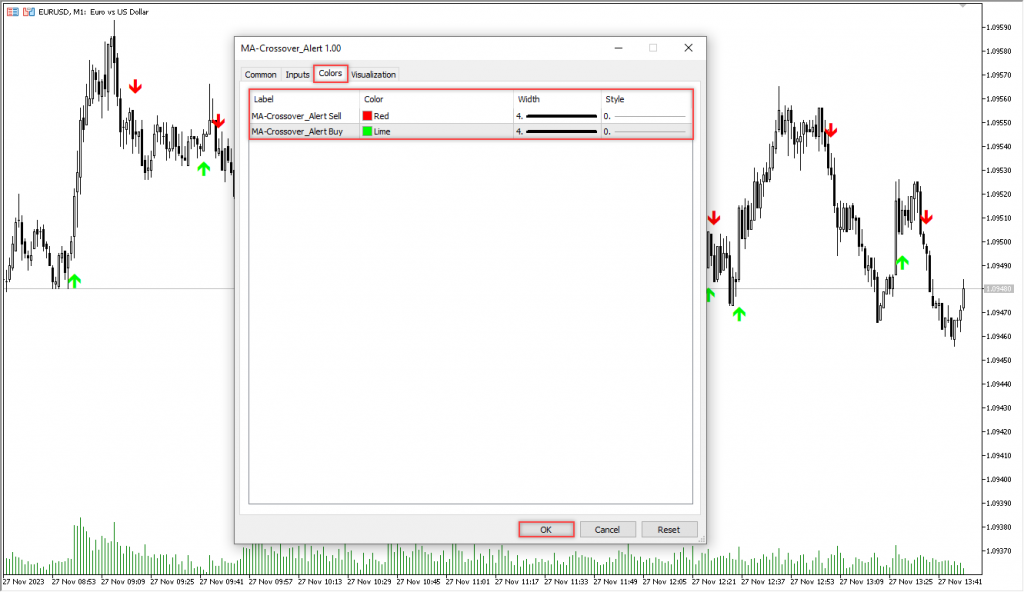1024x592 pixels.
Task: Pick the Lime color swatch for Buy
Action: tap(367, 131)
